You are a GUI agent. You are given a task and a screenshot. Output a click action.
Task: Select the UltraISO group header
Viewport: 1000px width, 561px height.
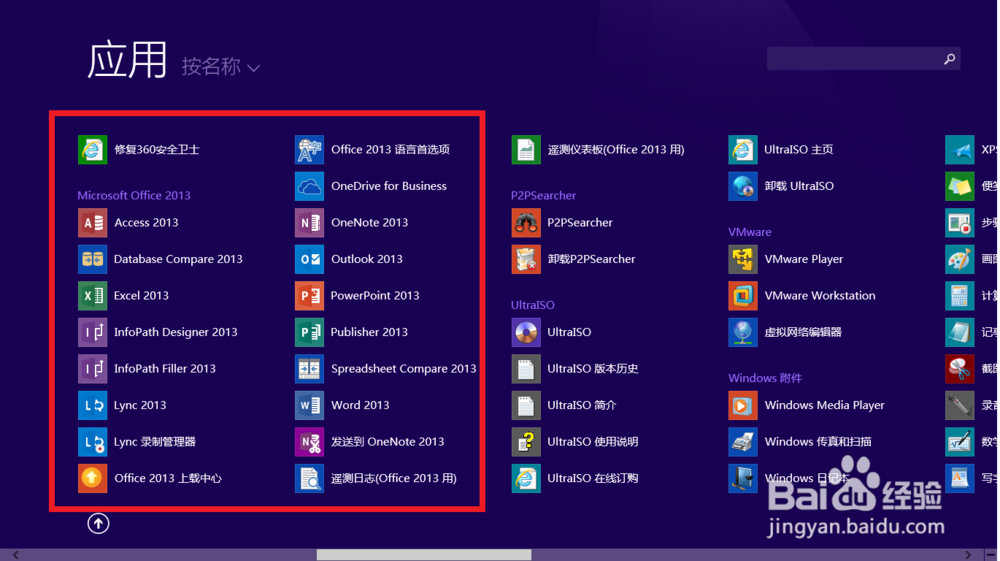tap(533, 305)
